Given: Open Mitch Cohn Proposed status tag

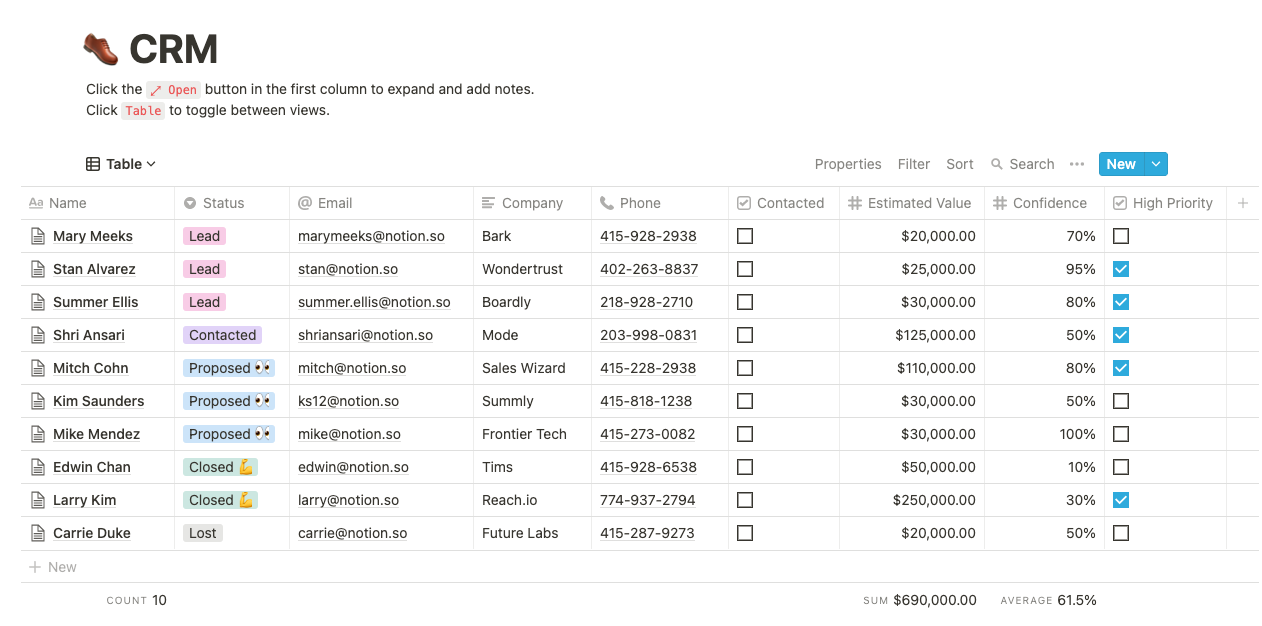Looking at the screenshot, I should click(229, 368).
